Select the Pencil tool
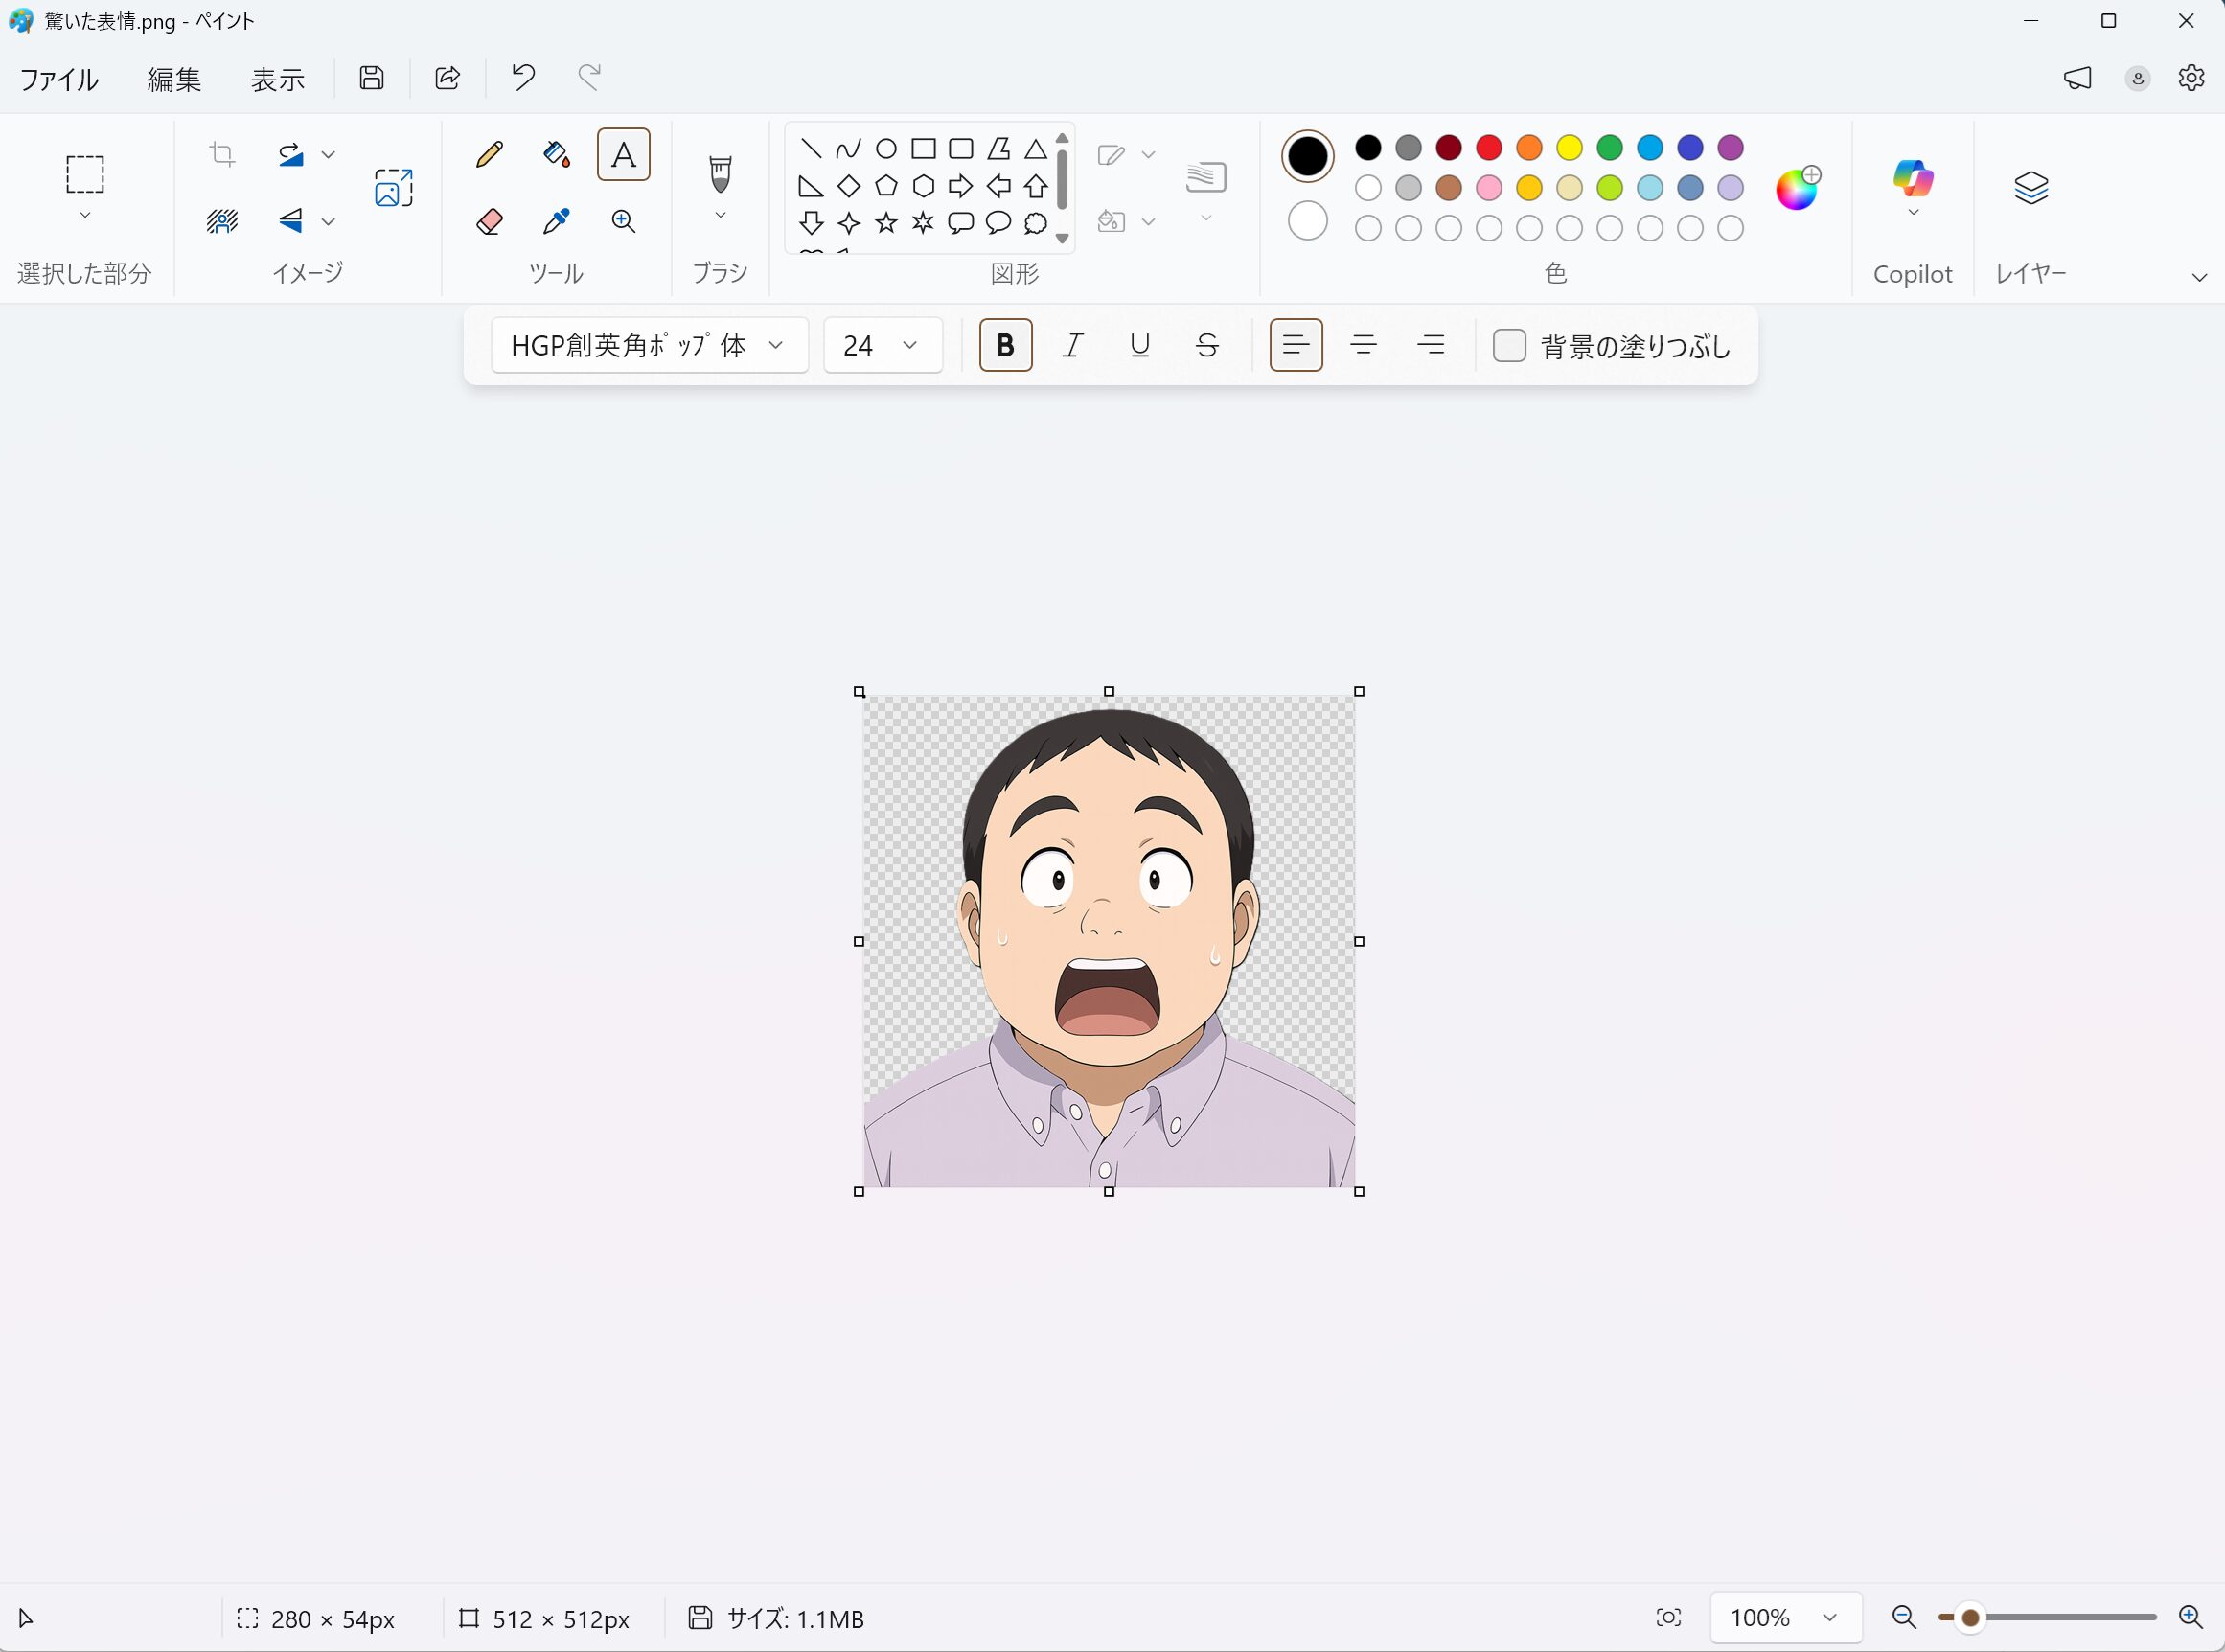Screen dimensions: 2225x1652 pyautogui.click(x=489, y=155)
